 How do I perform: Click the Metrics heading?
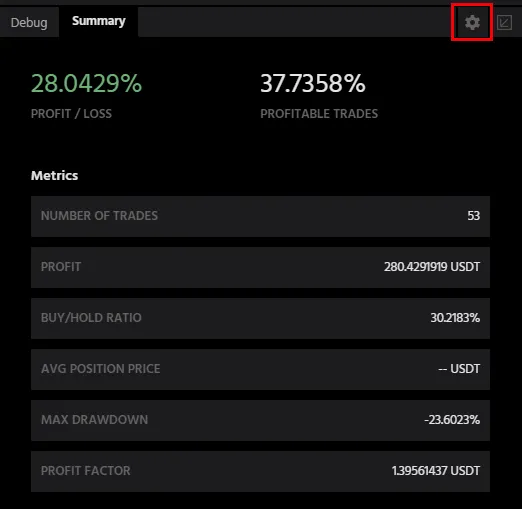tap(54, 176)
